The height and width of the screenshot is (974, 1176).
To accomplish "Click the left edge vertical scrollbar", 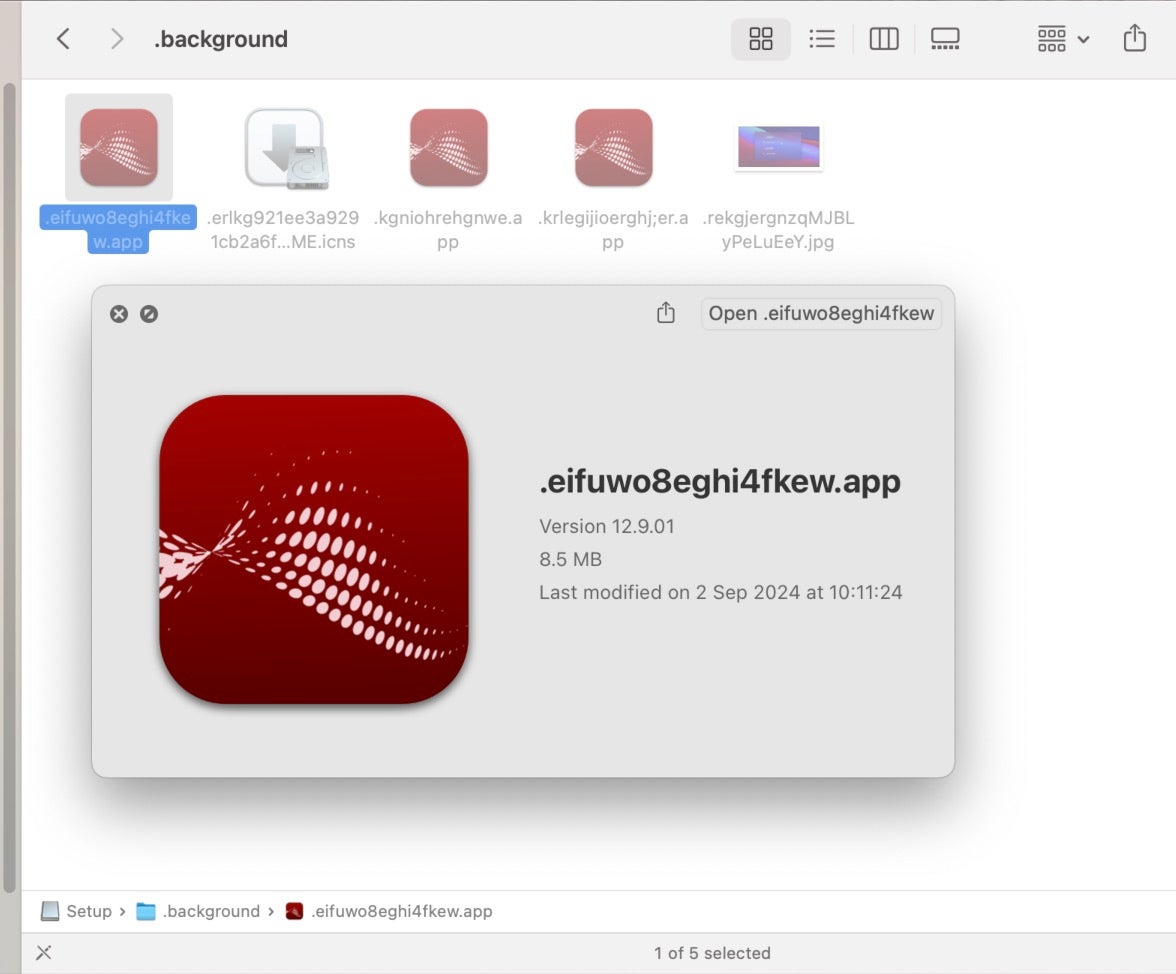I will pyautogui.click(x=9, y=480).
